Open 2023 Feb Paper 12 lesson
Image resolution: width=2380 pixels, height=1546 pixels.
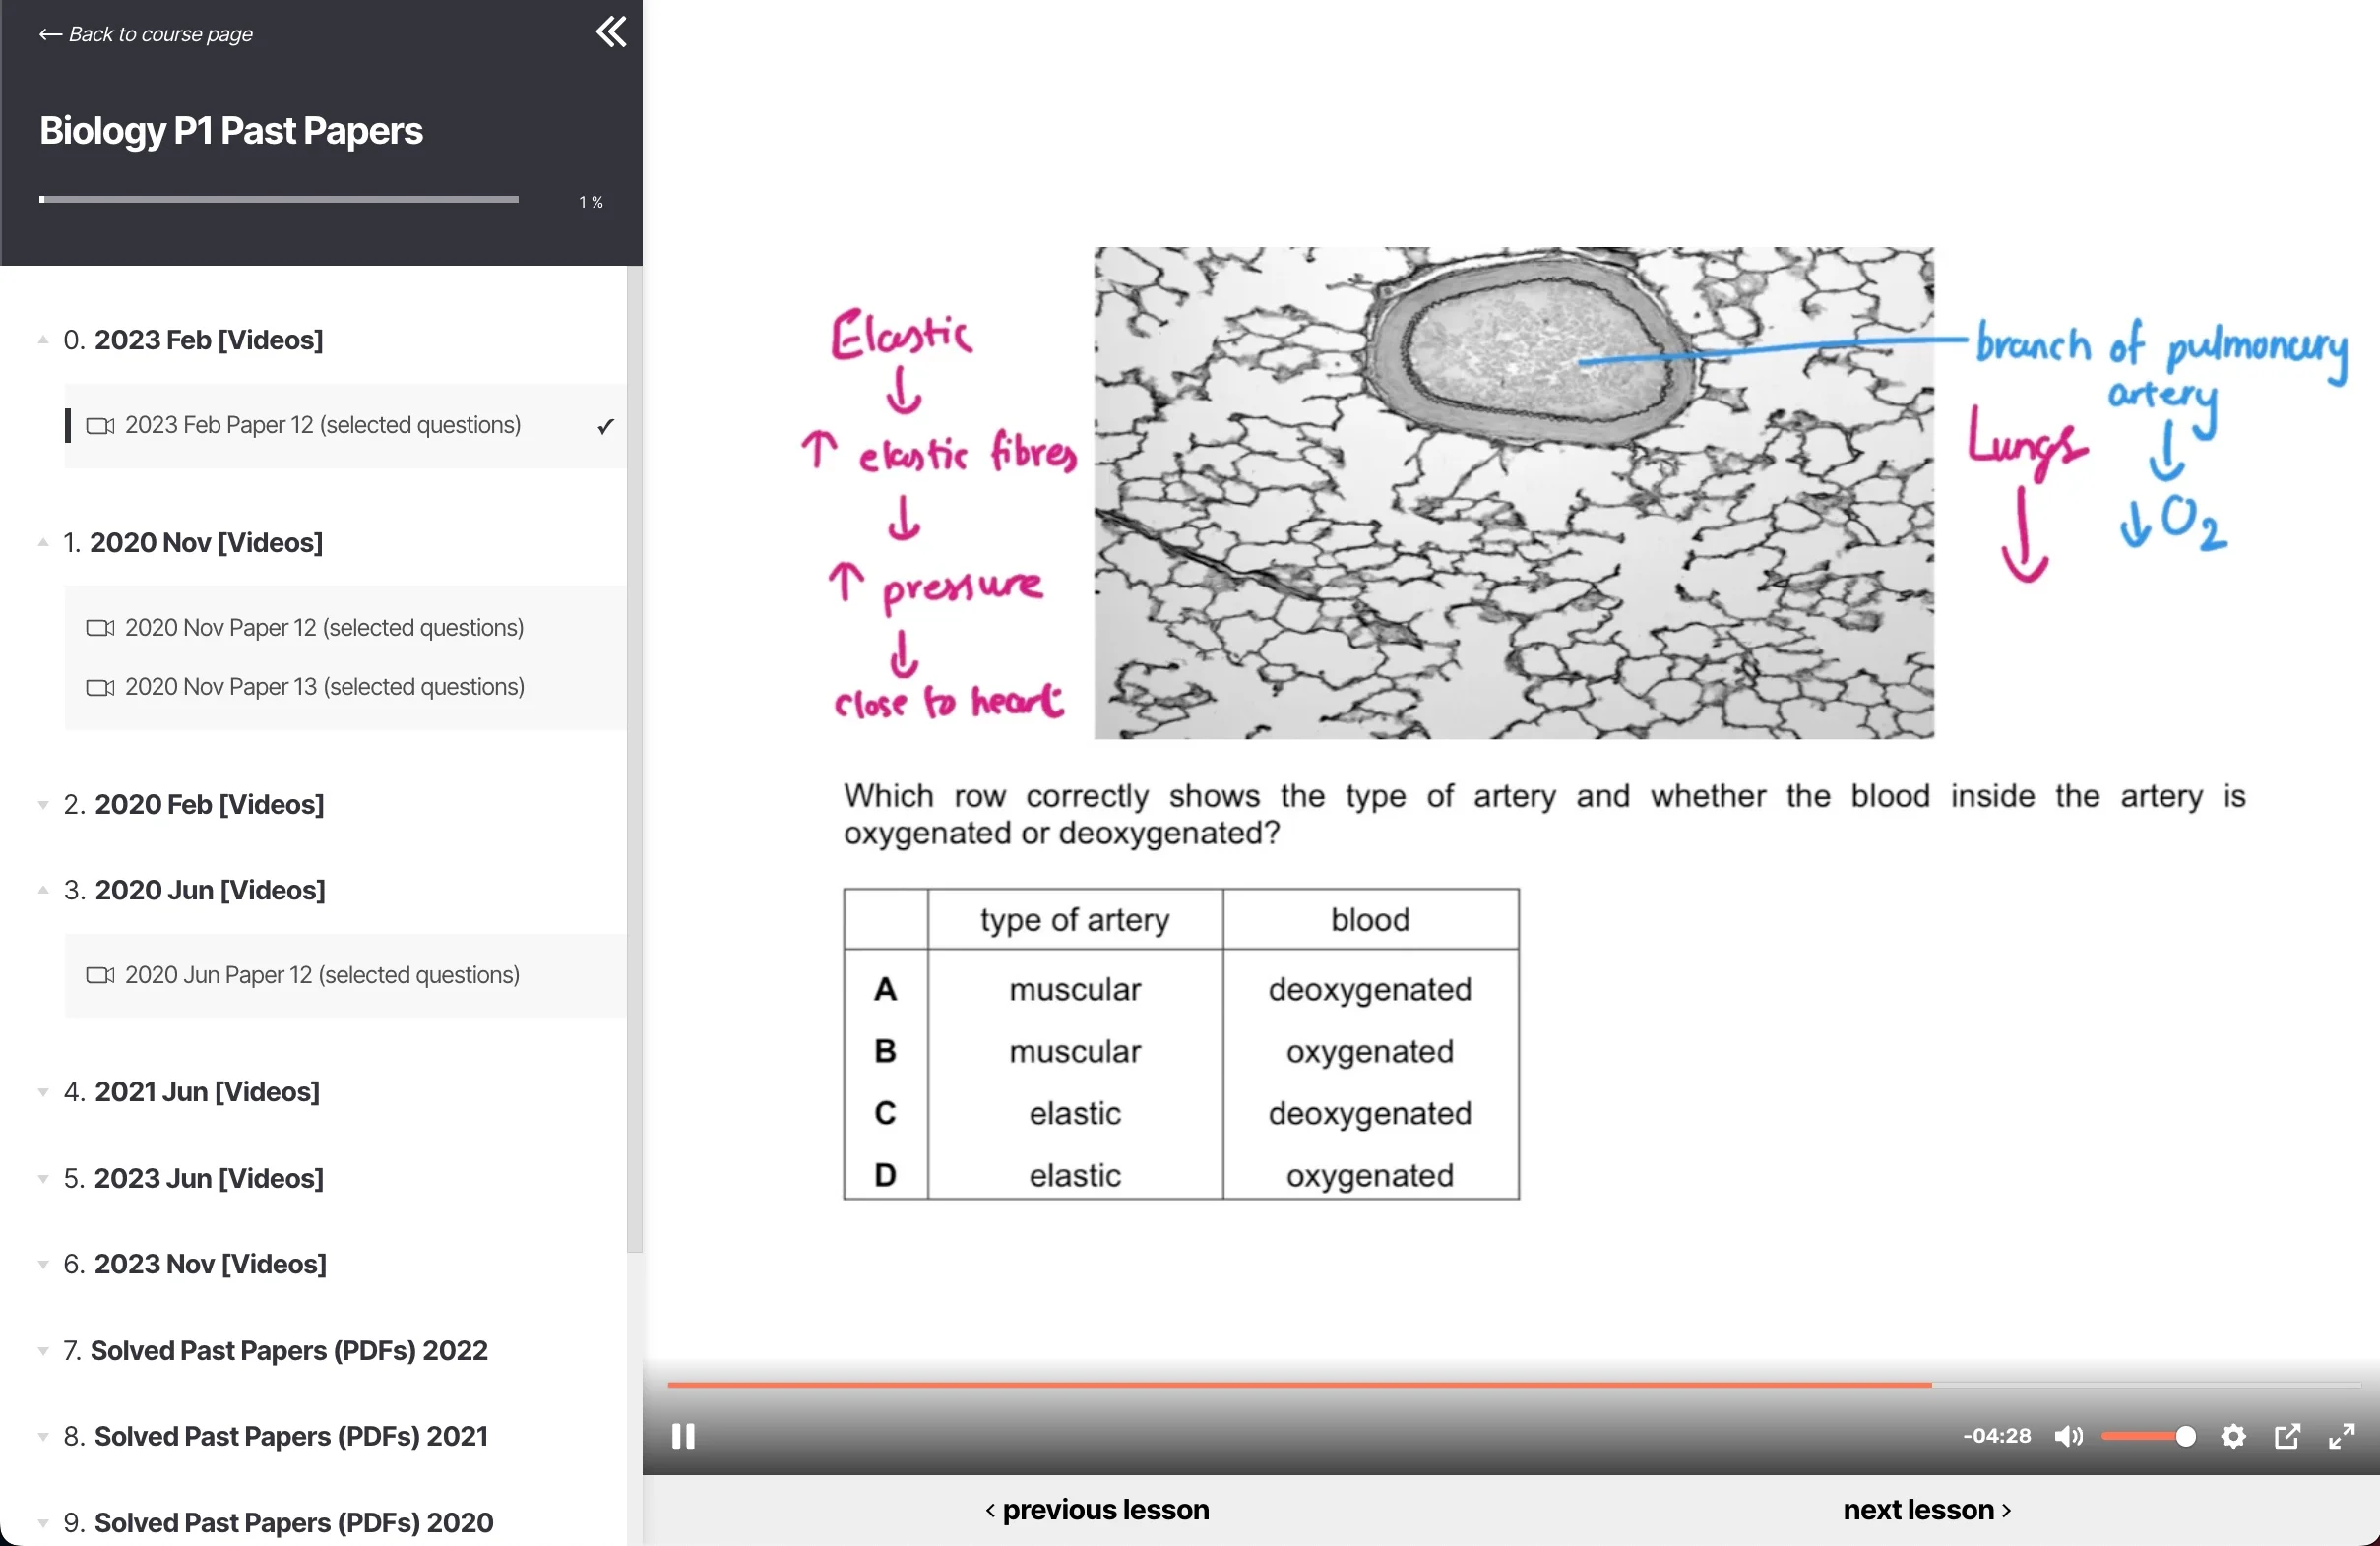[x=322, y=425]
